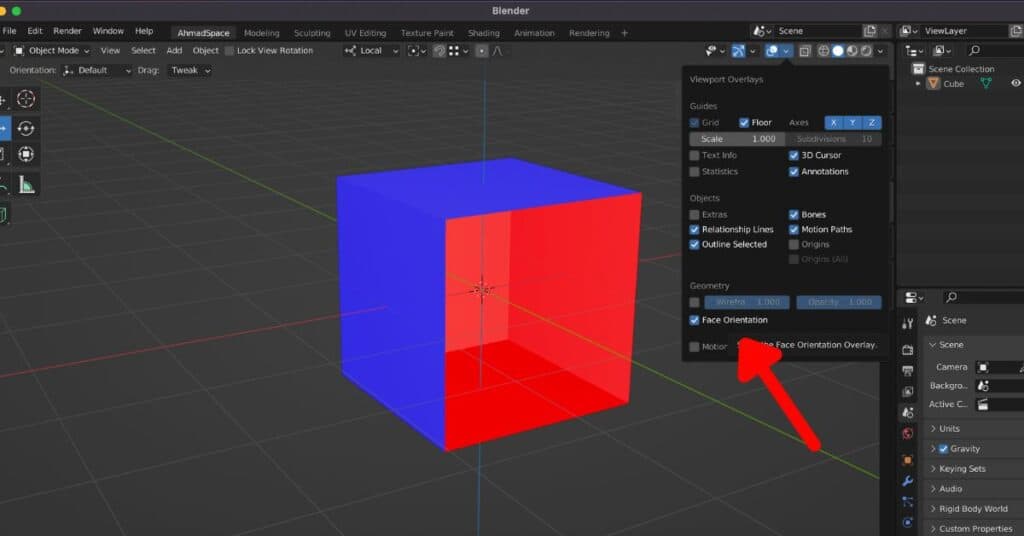Open the Modifier properties wrench tab
This screenshot has height=536, width=1024.
click(908, 480)
